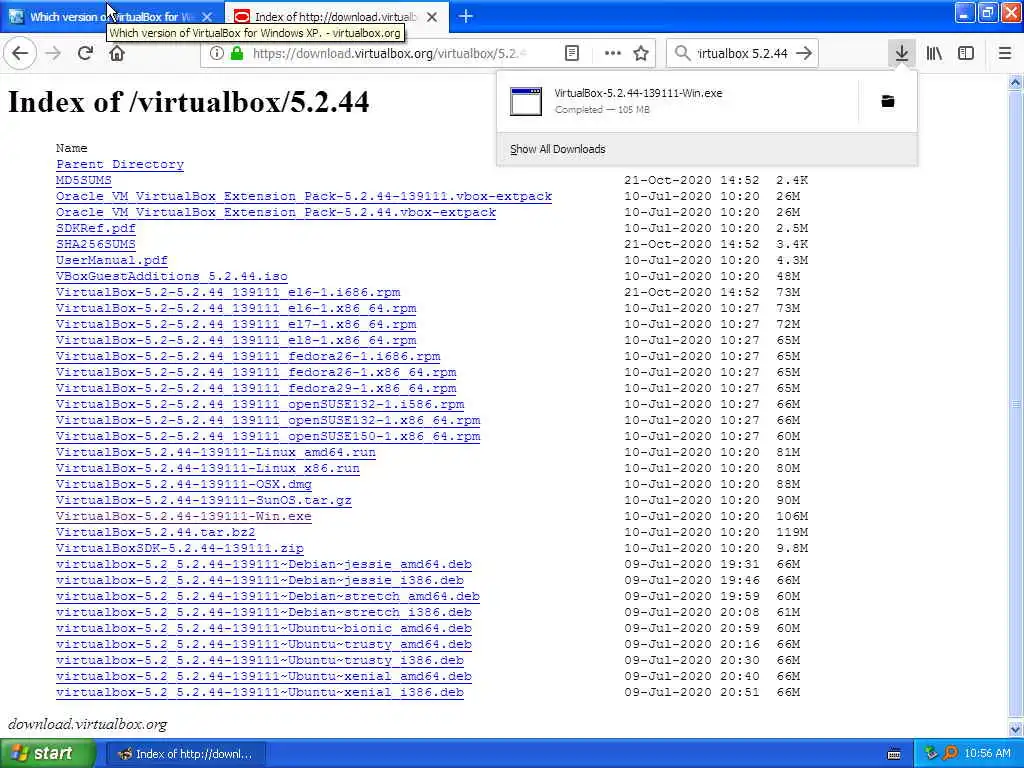The height and width of the screenshot is (768, 1024).
Task: Click the Debian~stretch_i386.deb link
Action: 264,613
